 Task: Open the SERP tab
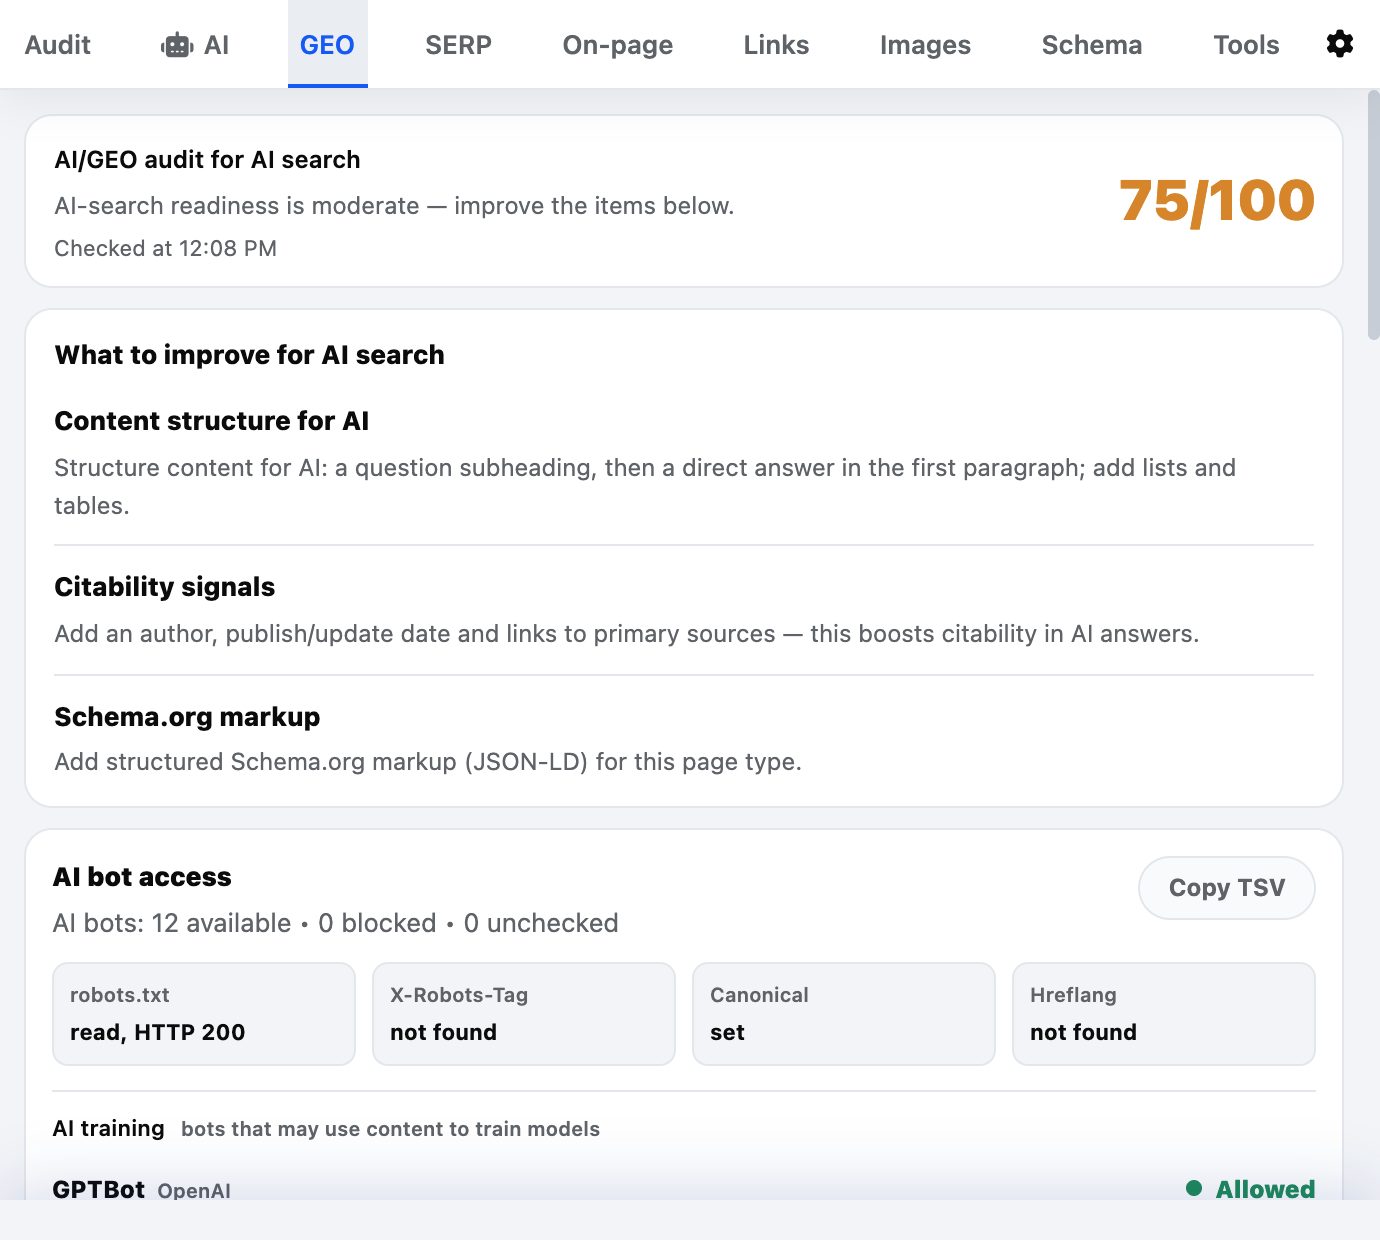458,45
